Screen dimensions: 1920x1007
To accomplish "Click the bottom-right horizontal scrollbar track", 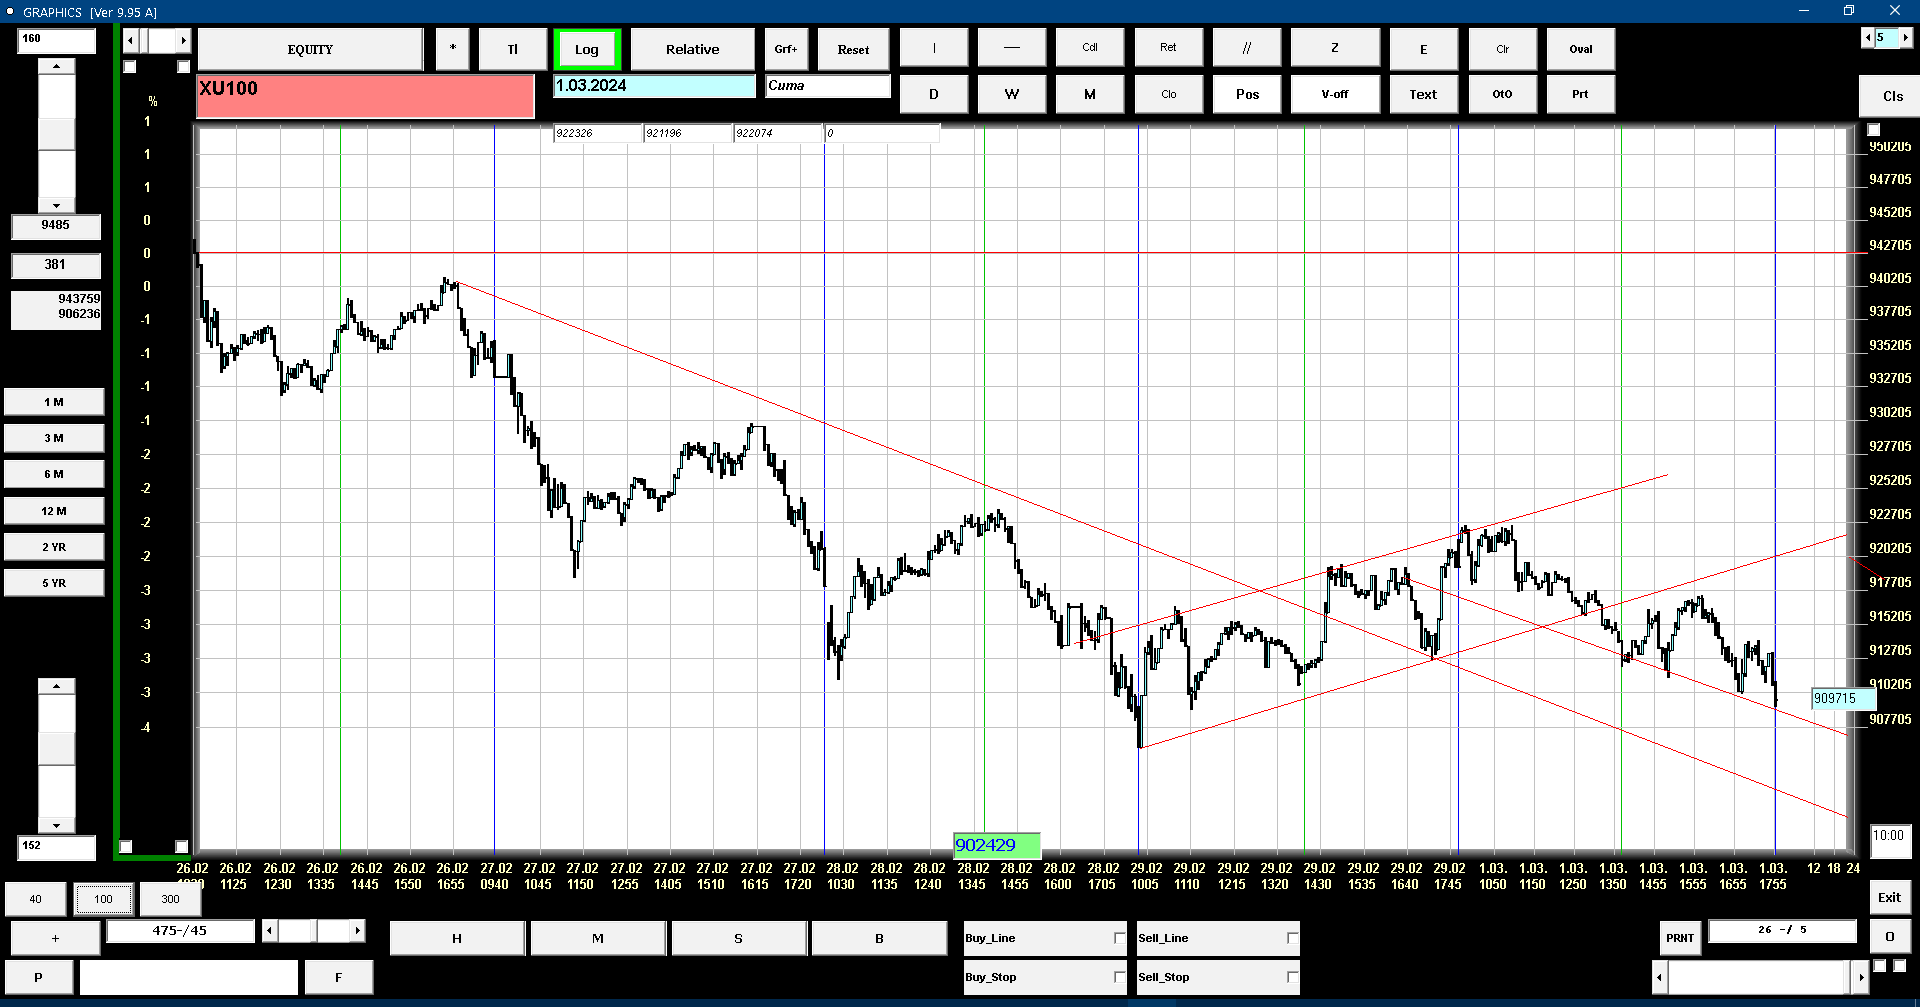I will coord(1759,977).
